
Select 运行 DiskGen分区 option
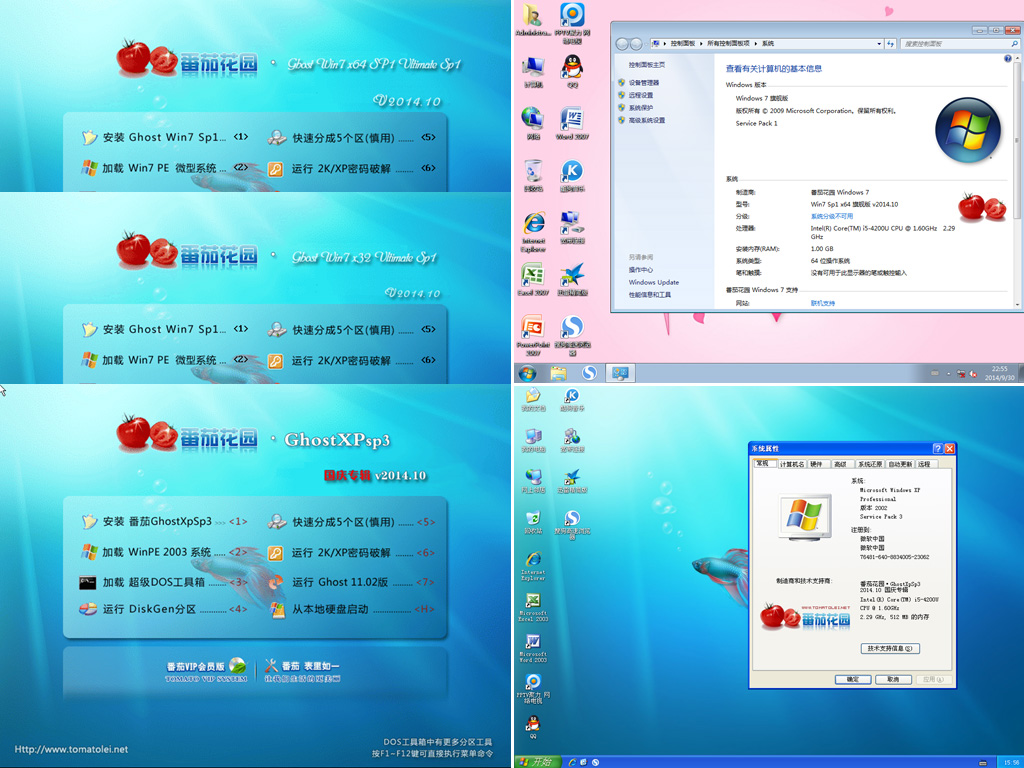(163, 609)
